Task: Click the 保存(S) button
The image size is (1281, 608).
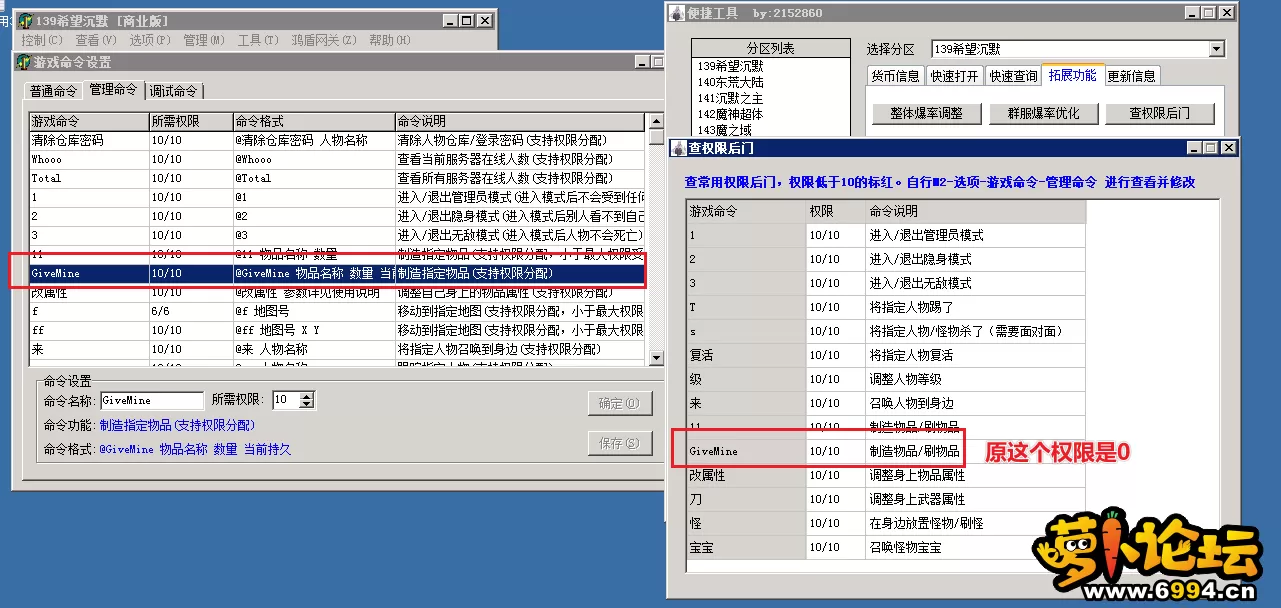Action: tap(620, 443)
